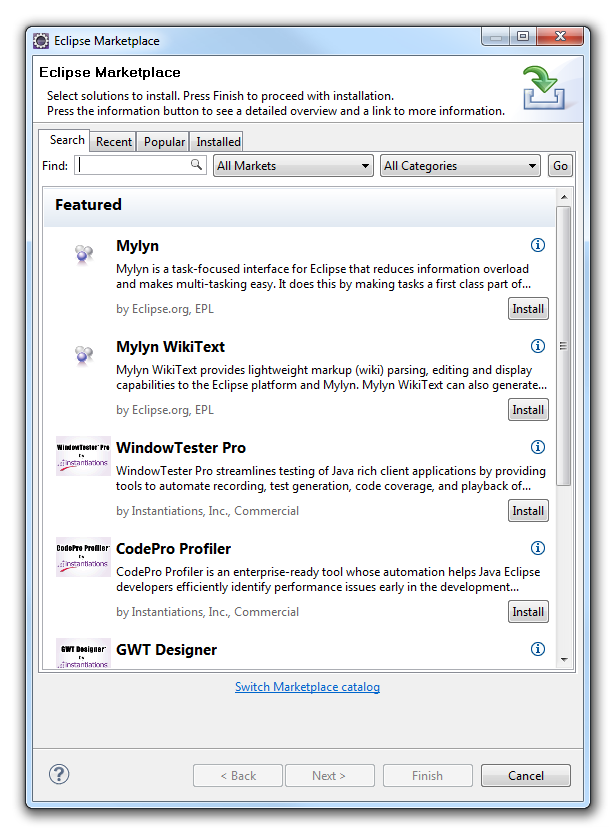The width and height of the screenshot is (611, 832).
Task: Click the < Back button
Action: 238,775
